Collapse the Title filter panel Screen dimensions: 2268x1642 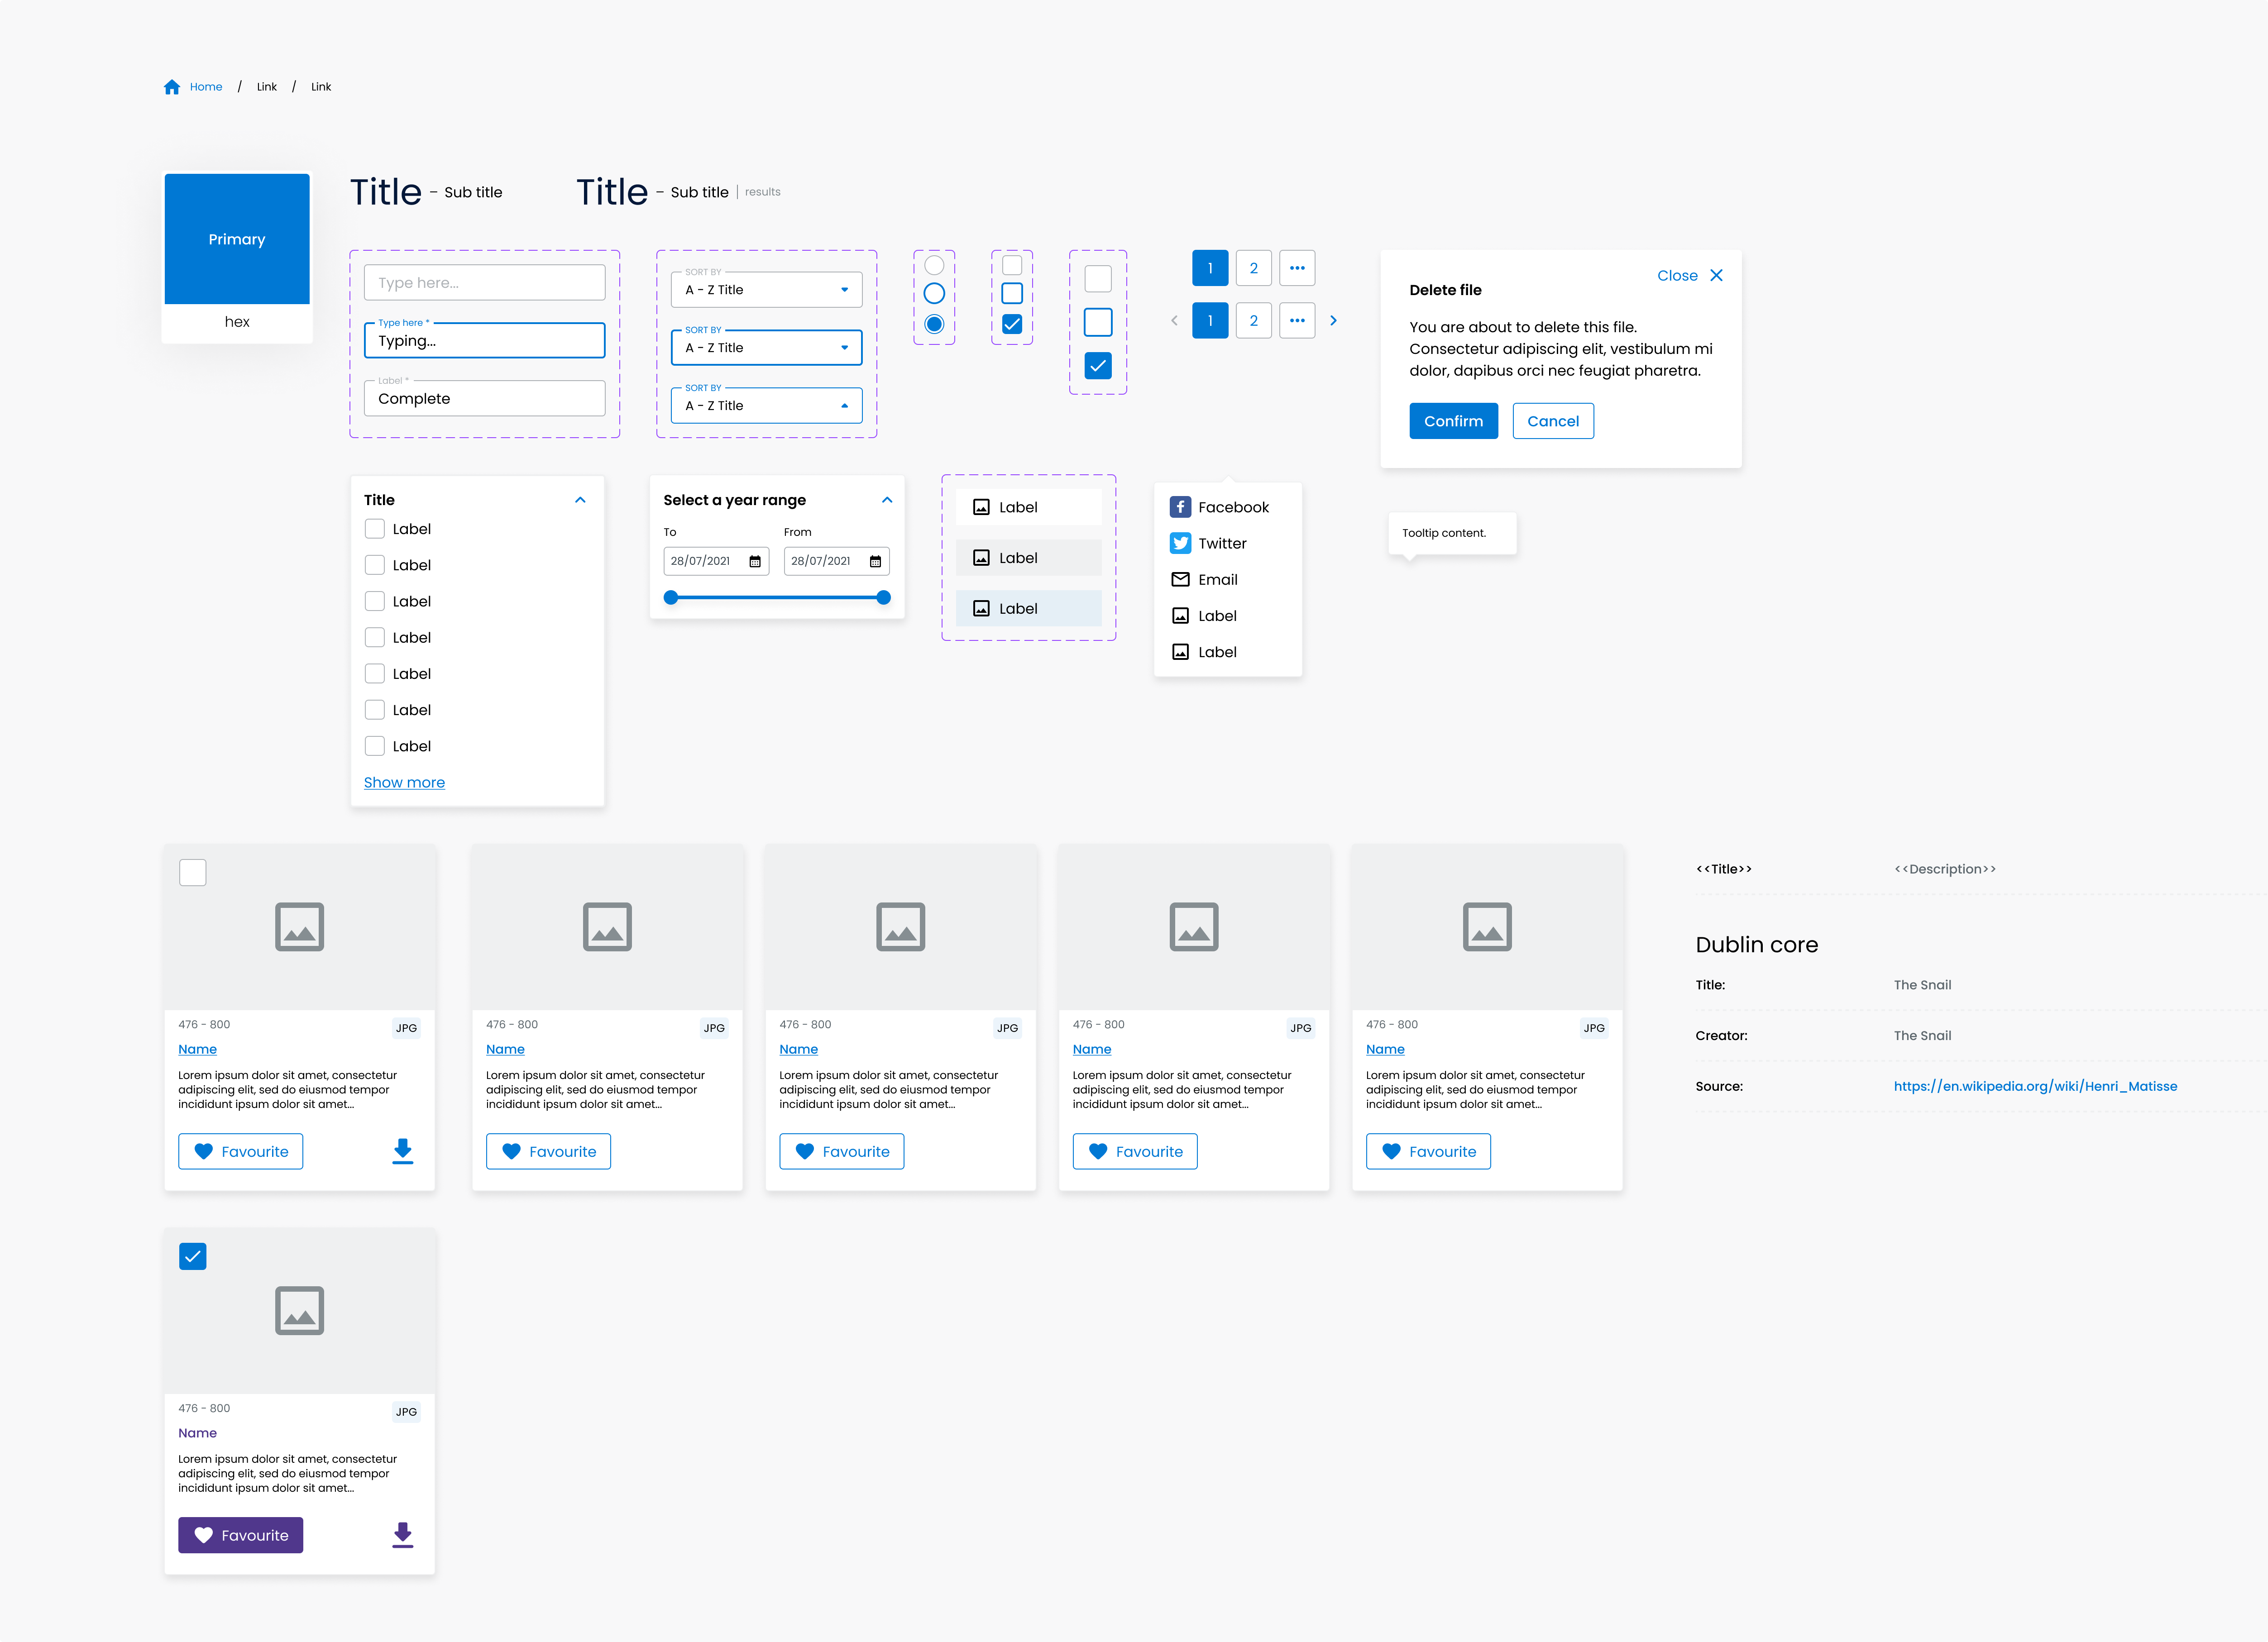click(x=580, y=500)
